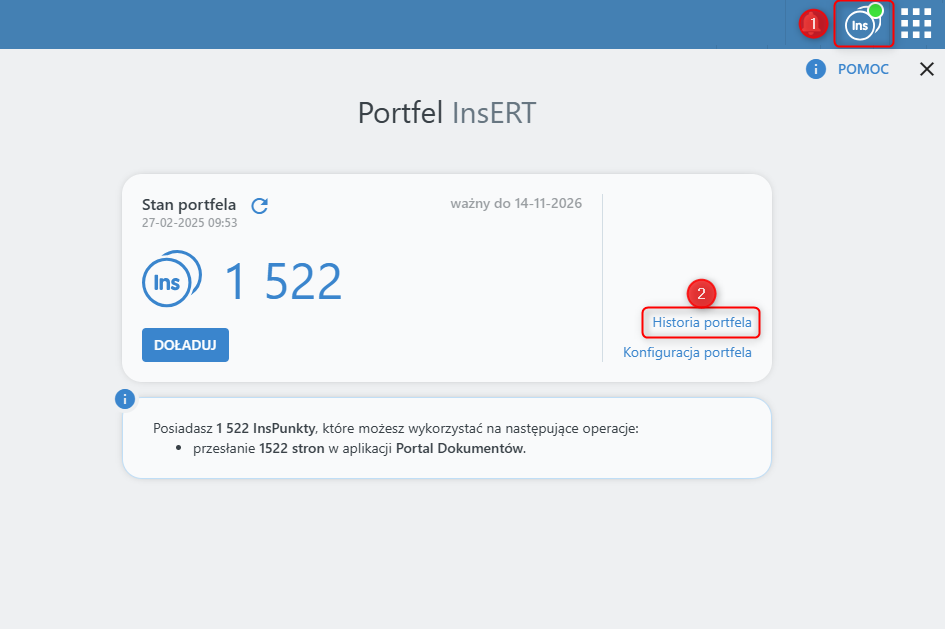This screenshot has height=629, width=945.
Task: Click the large Ins coin logo
Action: click(x=172, y=278)
